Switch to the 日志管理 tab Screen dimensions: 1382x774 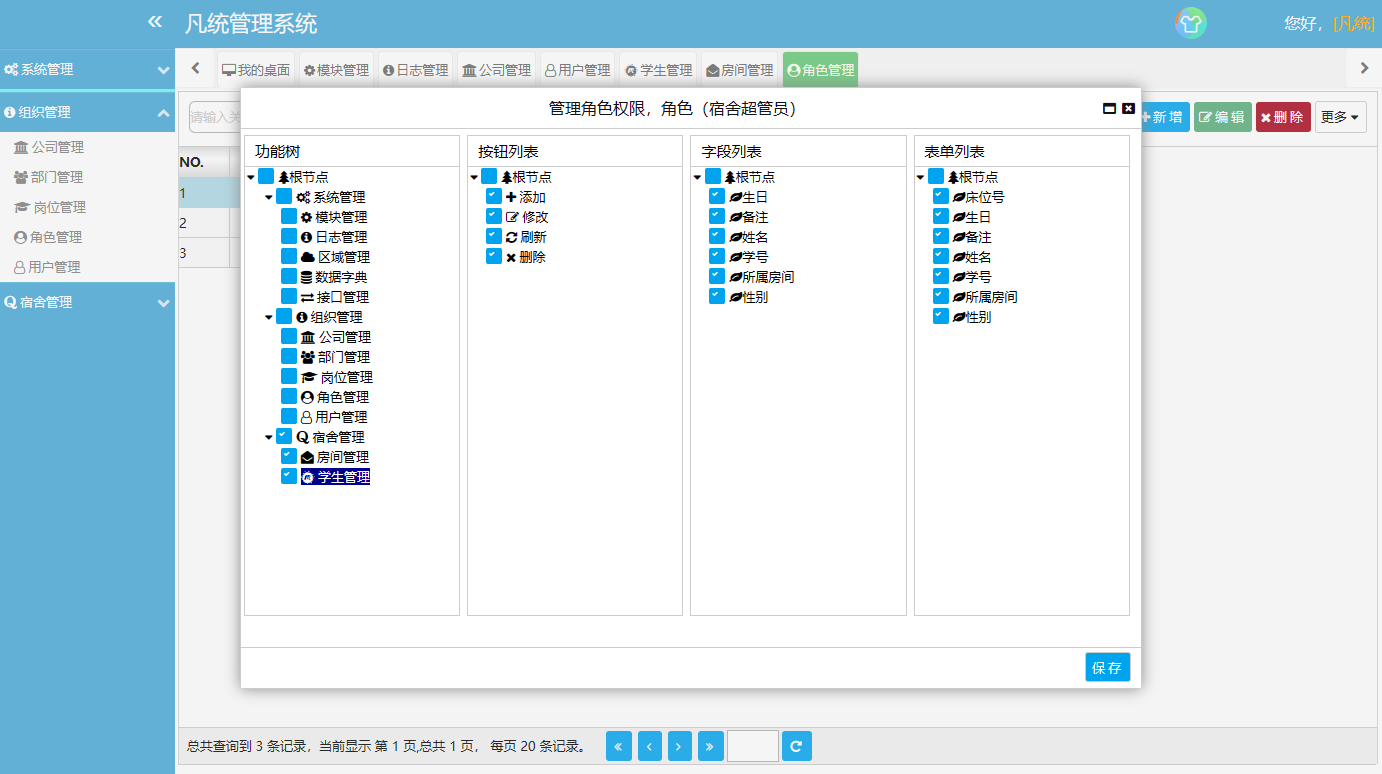(x=416, y=70)
